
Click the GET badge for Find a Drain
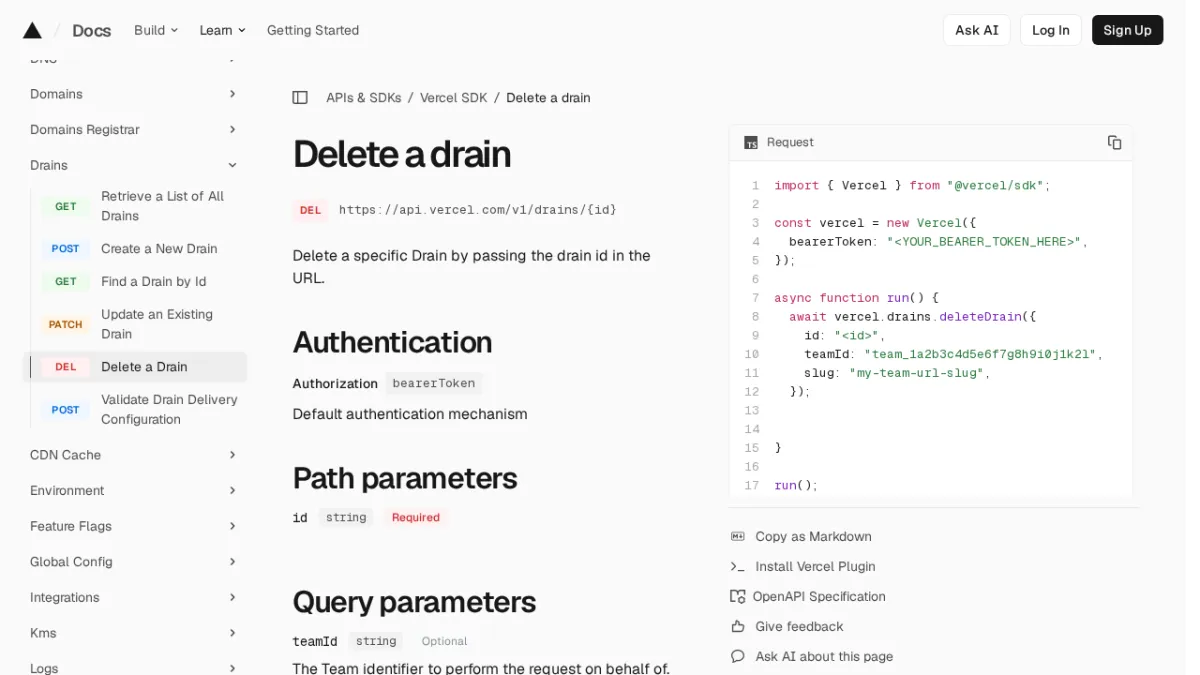[66, 282]
